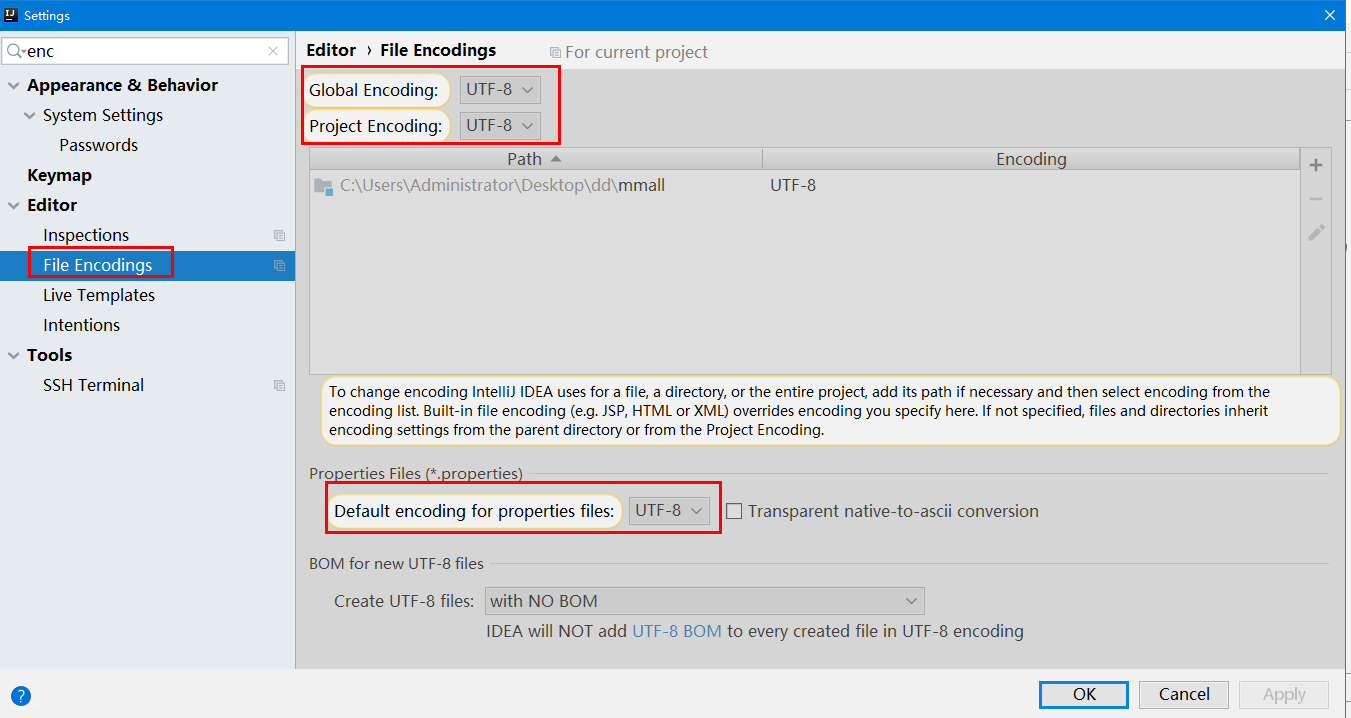Select File Encodings in settings tree
The image size is (1351, 718).
coord(98,265)
